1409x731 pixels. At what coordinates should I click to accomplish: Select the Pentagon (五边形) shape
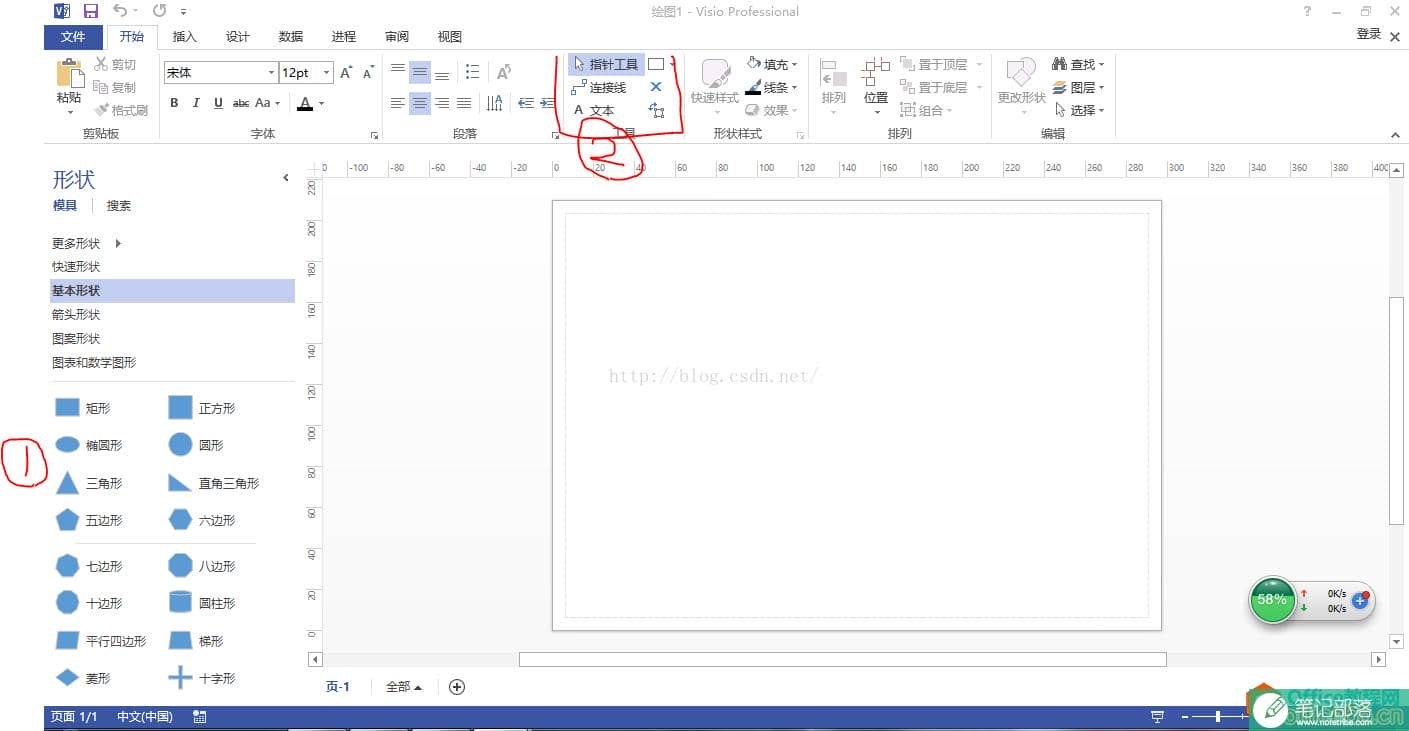coord(89,520)
